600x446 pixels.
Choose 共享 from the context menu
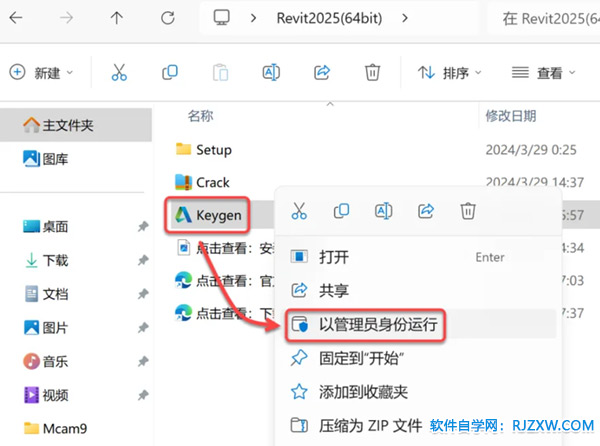click(x=418, y=291)
